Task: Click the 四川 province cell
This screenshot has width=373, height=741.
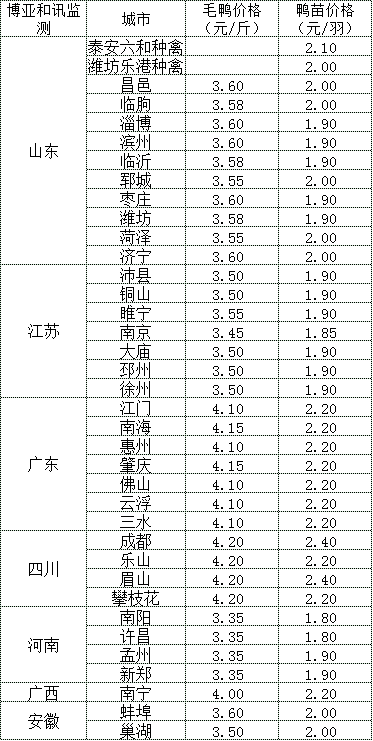Action: [43, 569]
